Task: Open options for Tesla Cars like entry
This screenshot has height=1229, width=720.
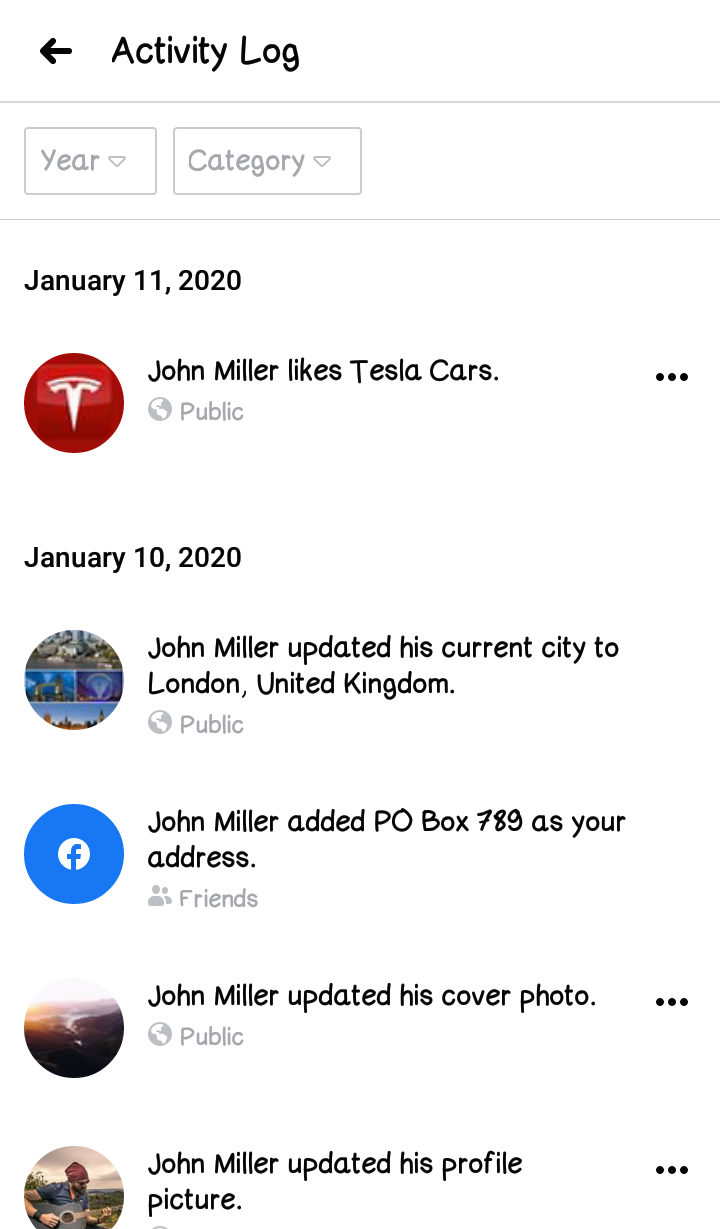Action: tap(671, 377)
